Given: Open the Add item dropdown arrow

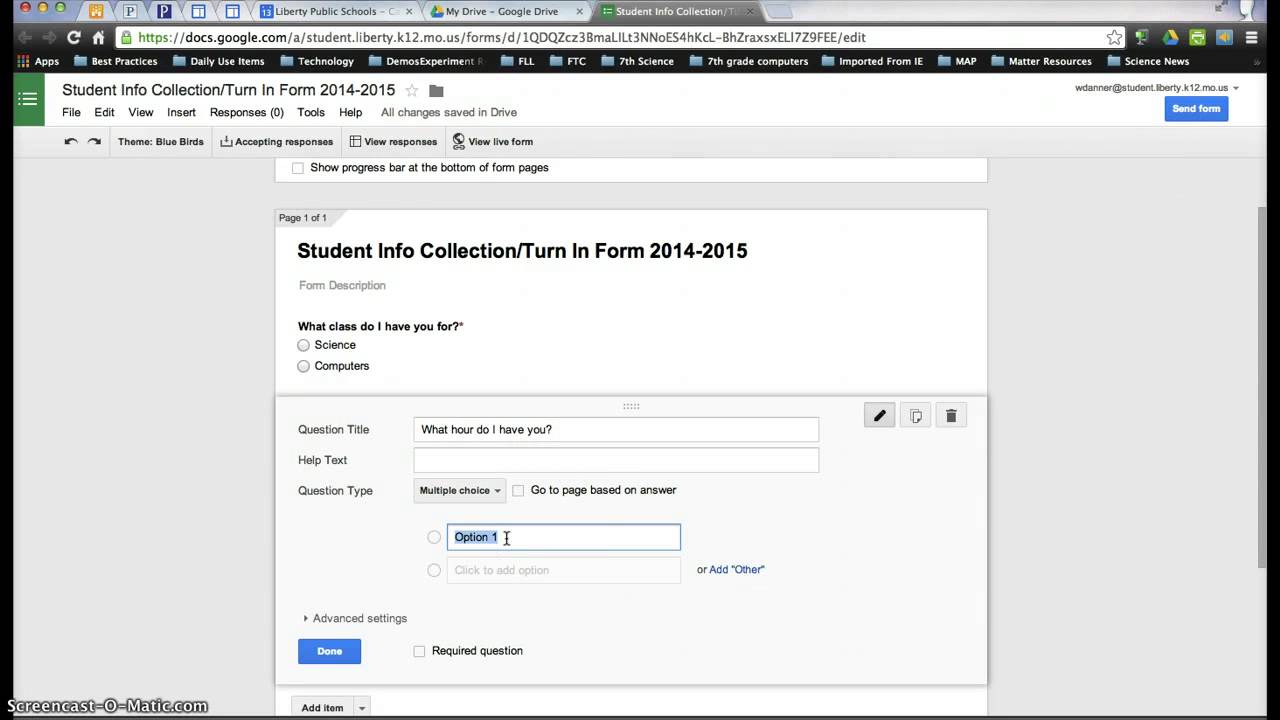Looking at the screenshot, I should pyautogui.click(x=362, y=708).
